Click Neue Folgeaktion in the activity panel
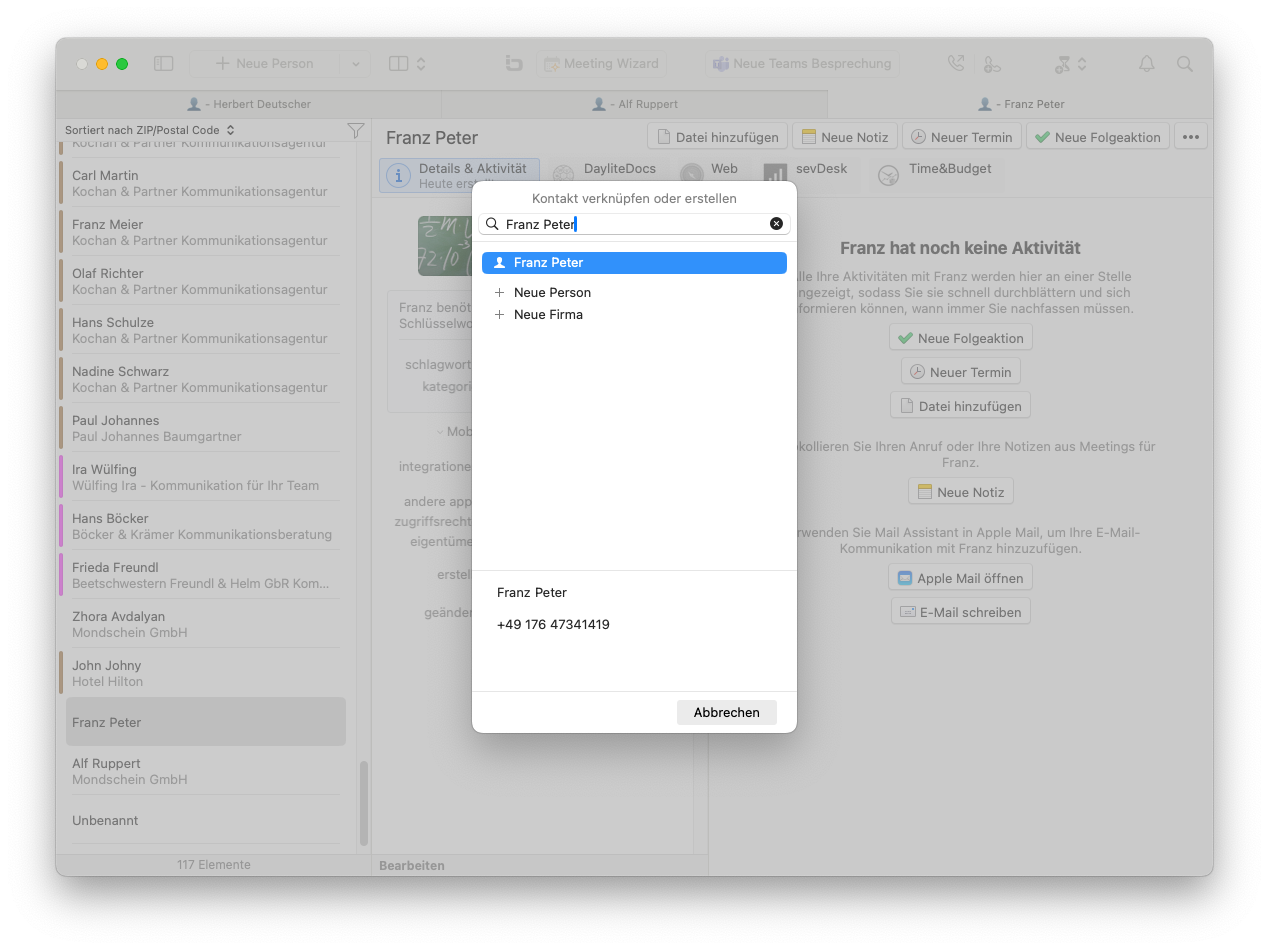Viewport: 1269px width, 950px height. [961, 338]
